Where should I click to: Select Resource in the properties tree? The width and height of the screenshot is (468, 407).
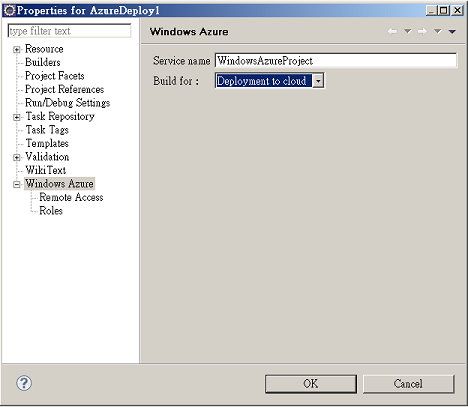click(44, 49)
